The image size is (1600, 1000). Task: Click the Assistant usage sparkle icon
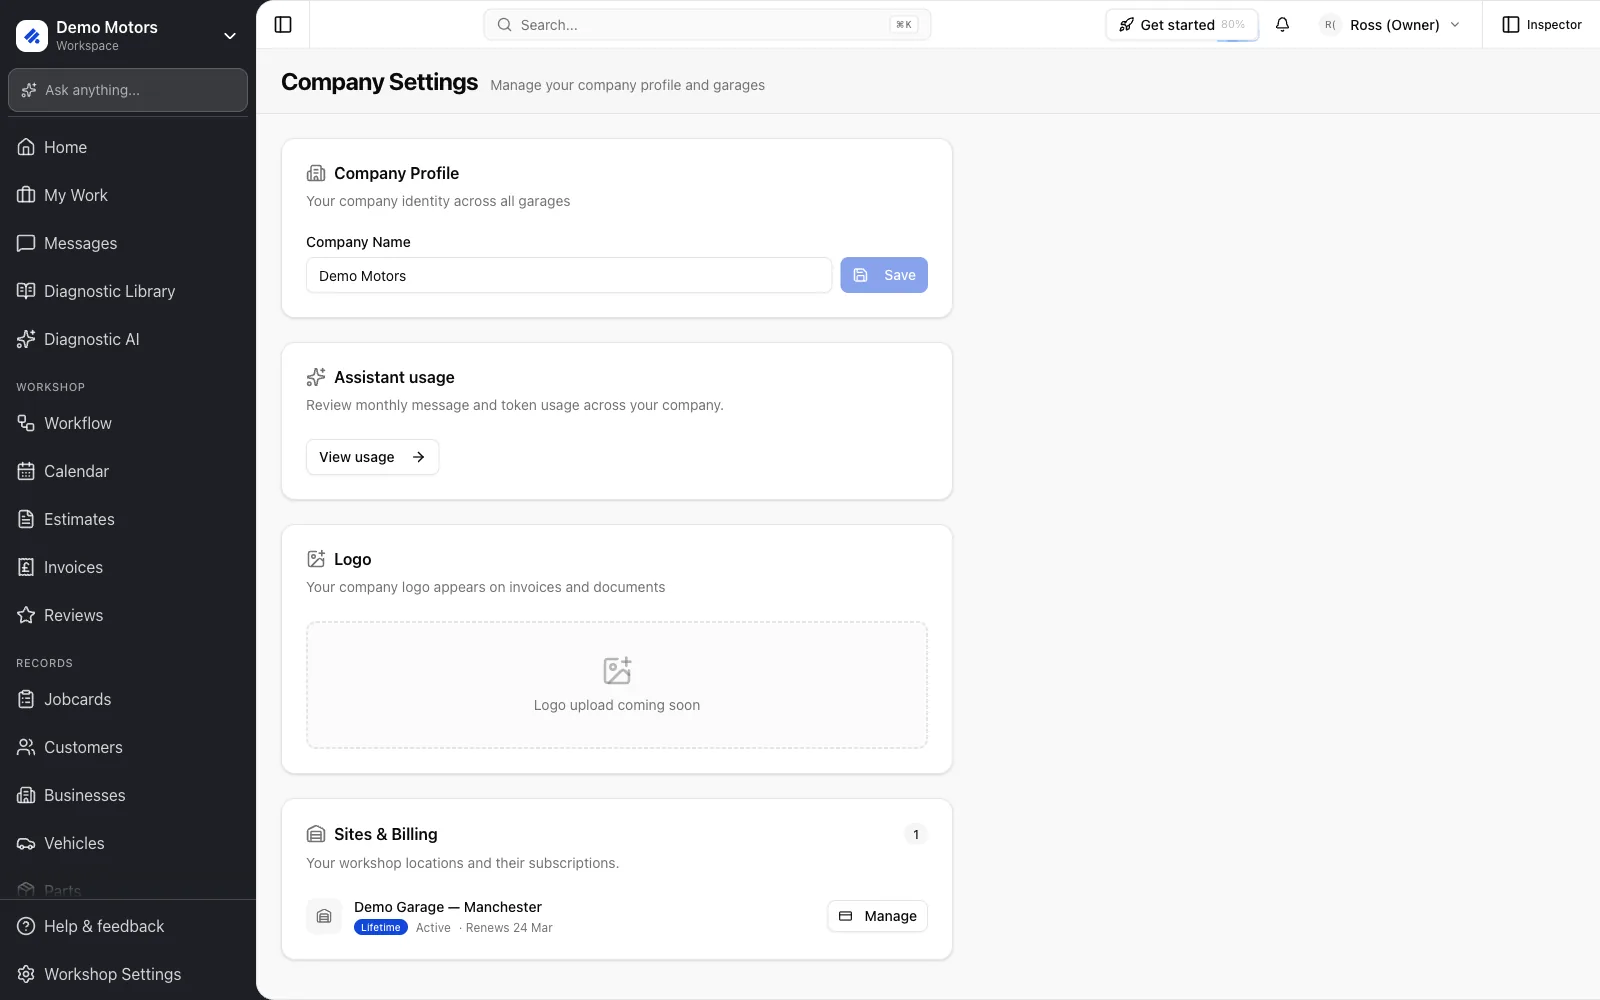coord(316,377)
